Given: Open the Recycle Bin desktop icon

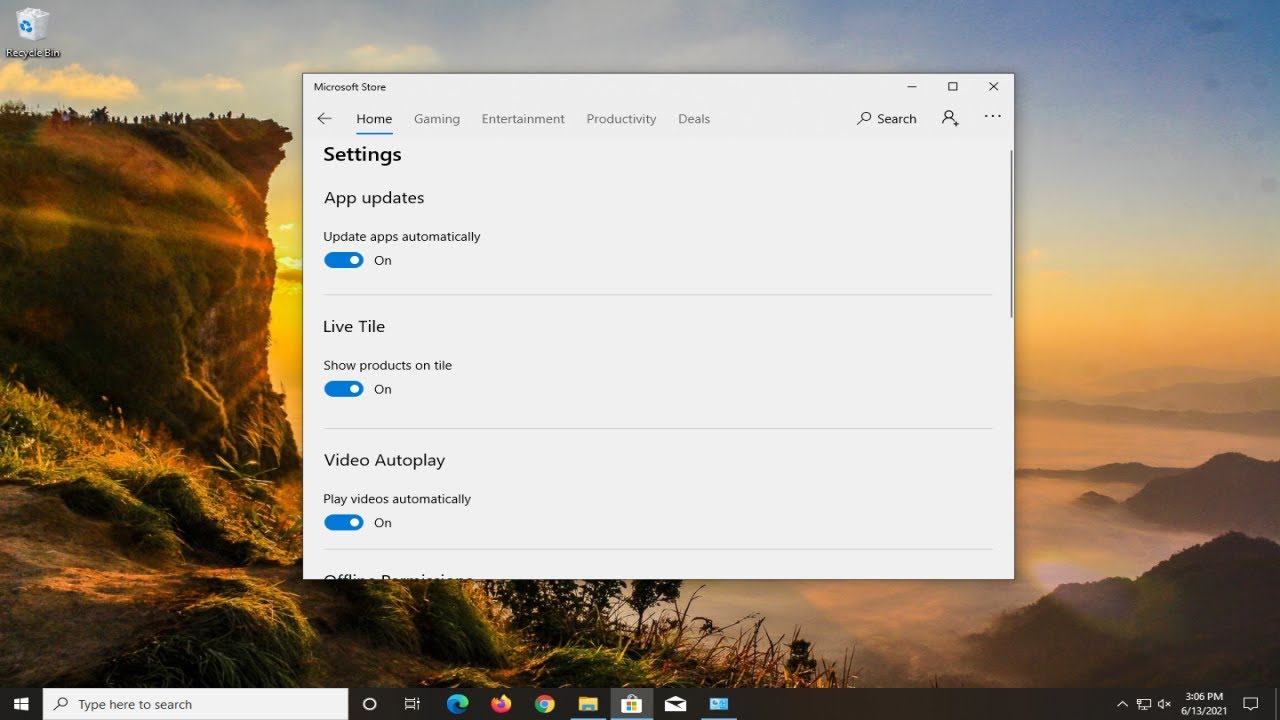Looking at the screenshot, I should tap(32, 33).
